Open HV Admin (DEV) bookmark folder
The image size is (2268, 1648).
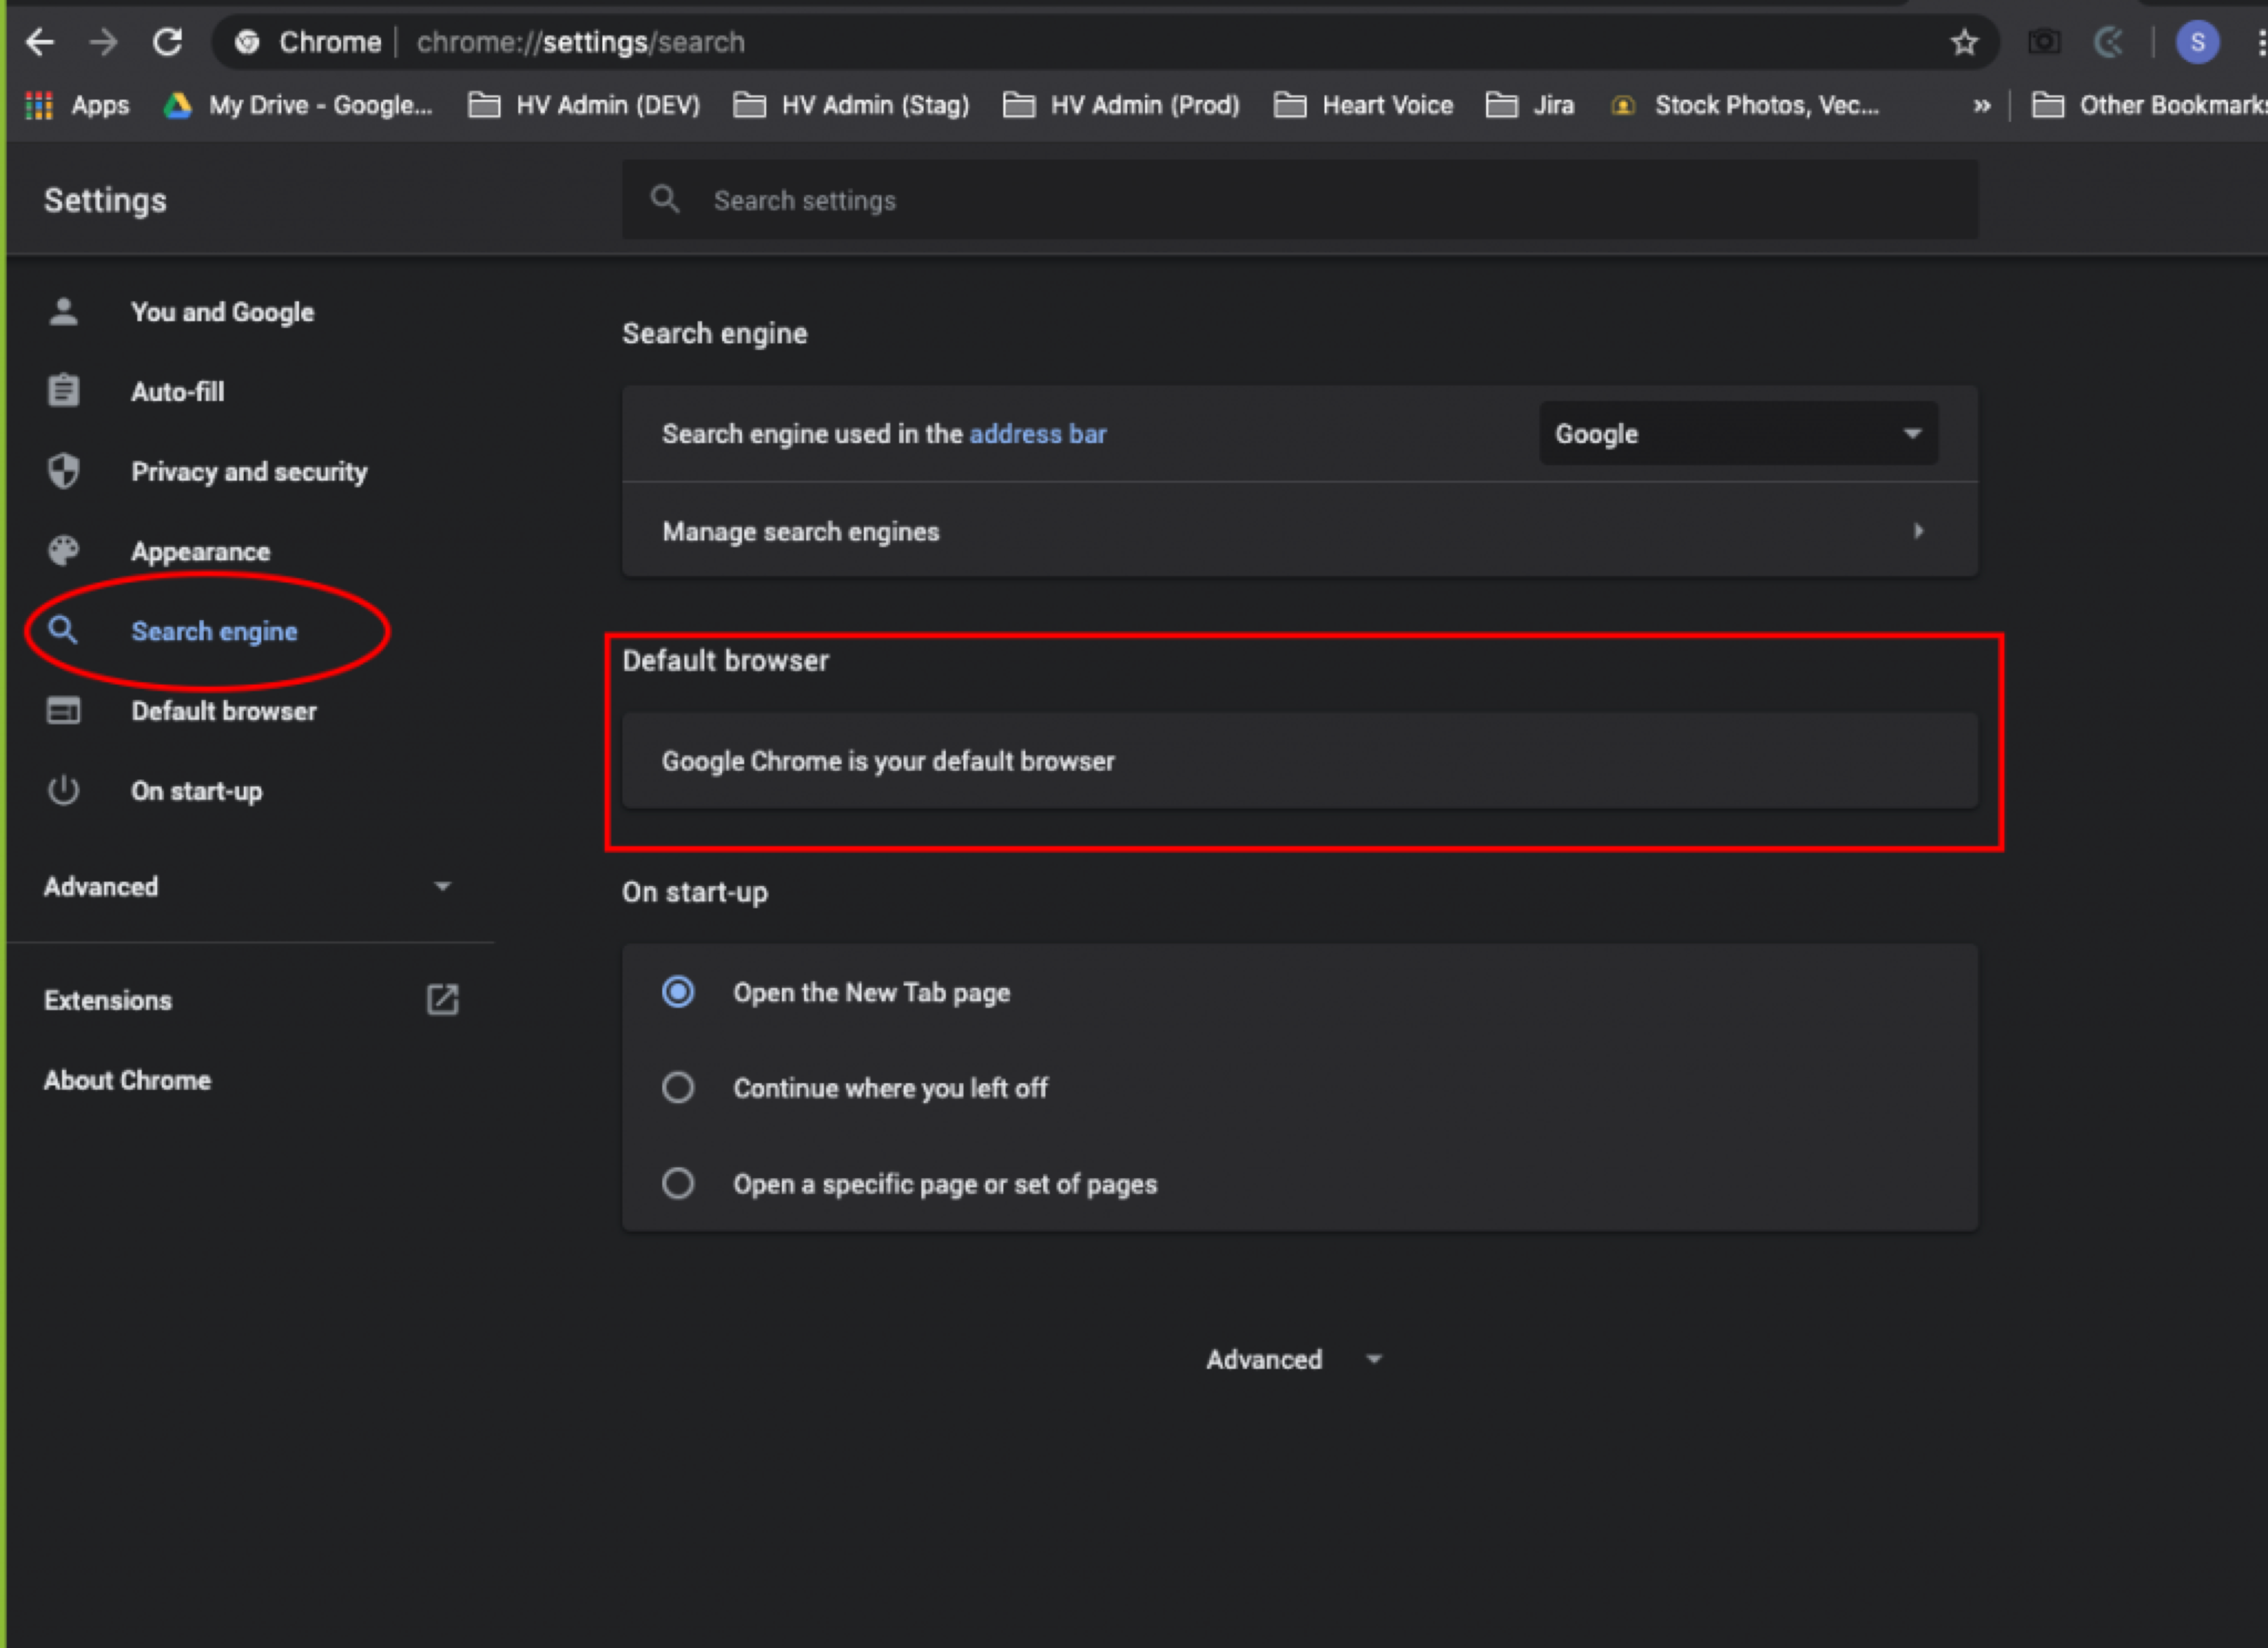(584, 105)
